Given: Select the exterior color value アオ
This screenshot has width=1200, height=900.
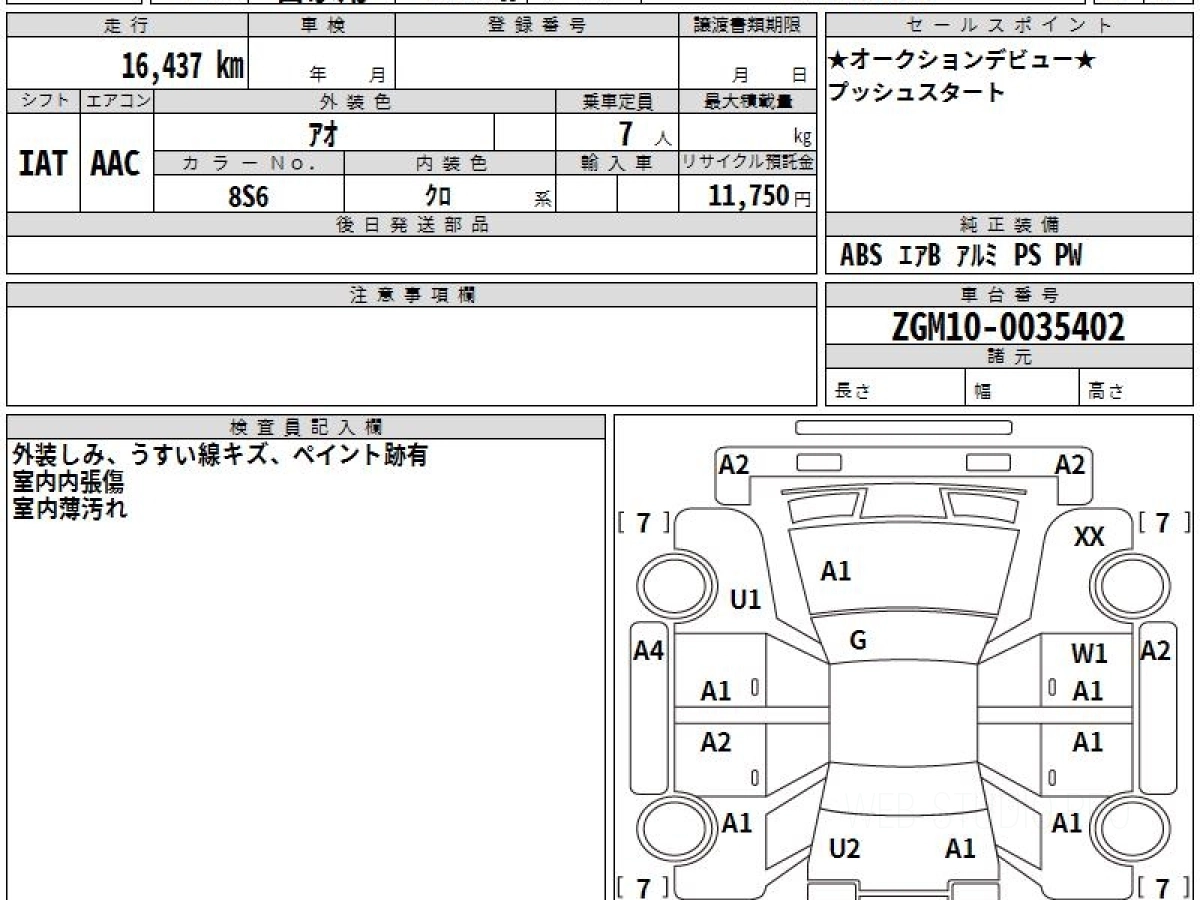Looking at the screenshot, I should [322, 133].
